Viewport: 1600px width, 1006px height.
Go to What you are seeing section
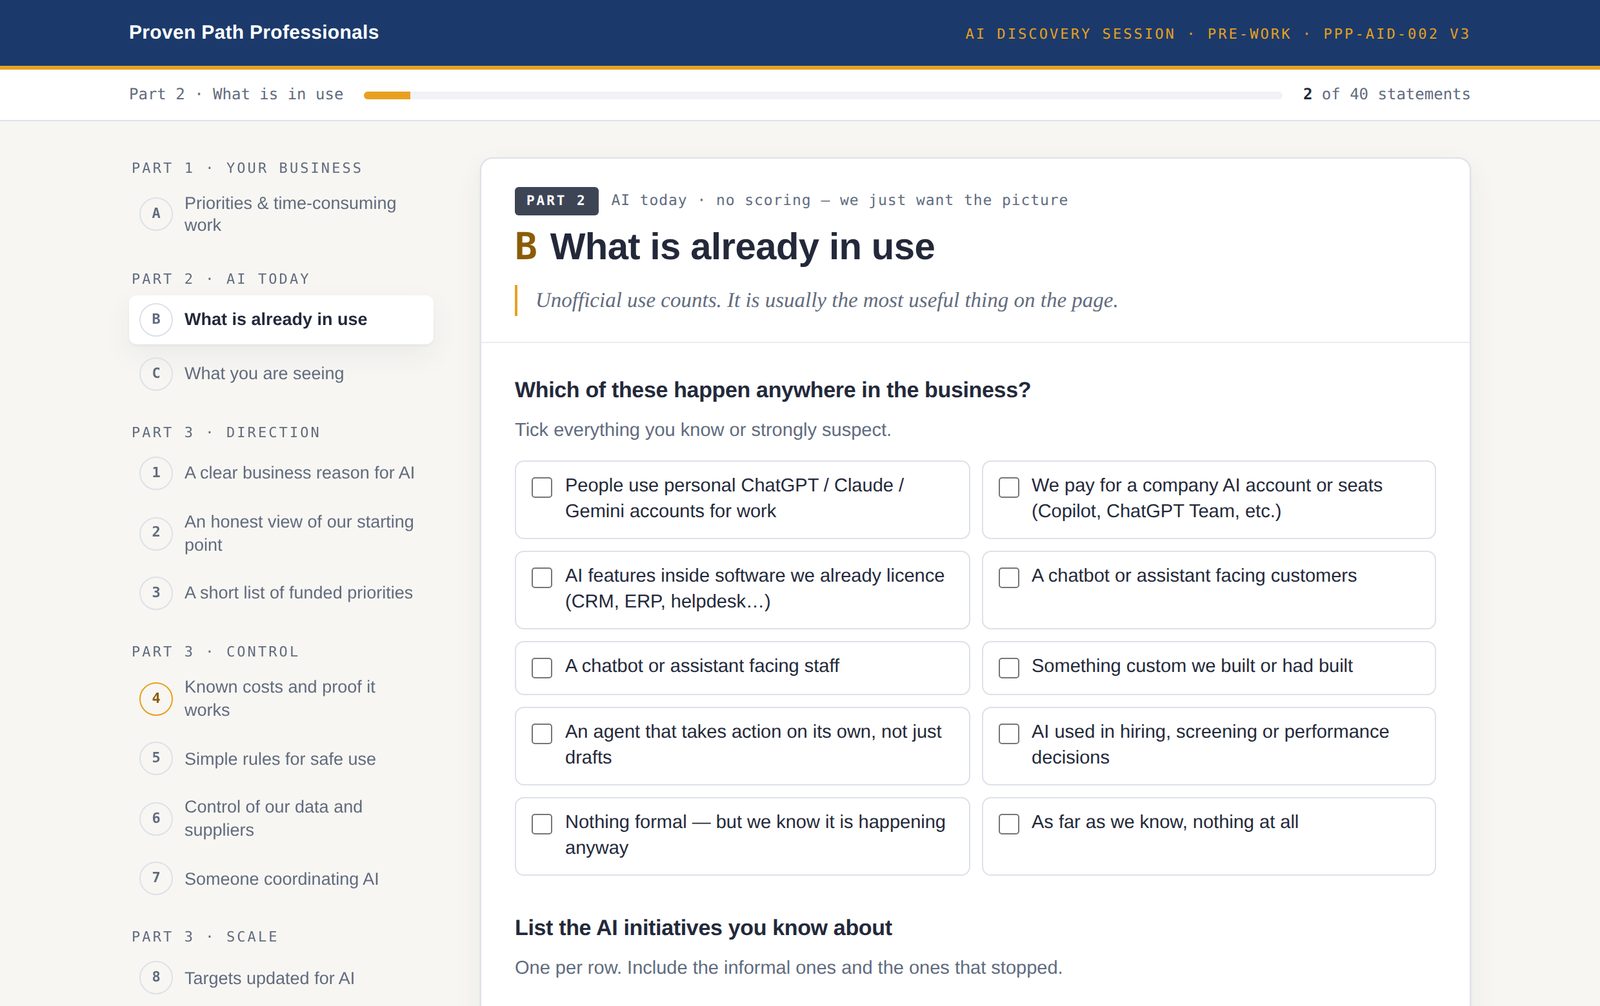pos(281,373)
